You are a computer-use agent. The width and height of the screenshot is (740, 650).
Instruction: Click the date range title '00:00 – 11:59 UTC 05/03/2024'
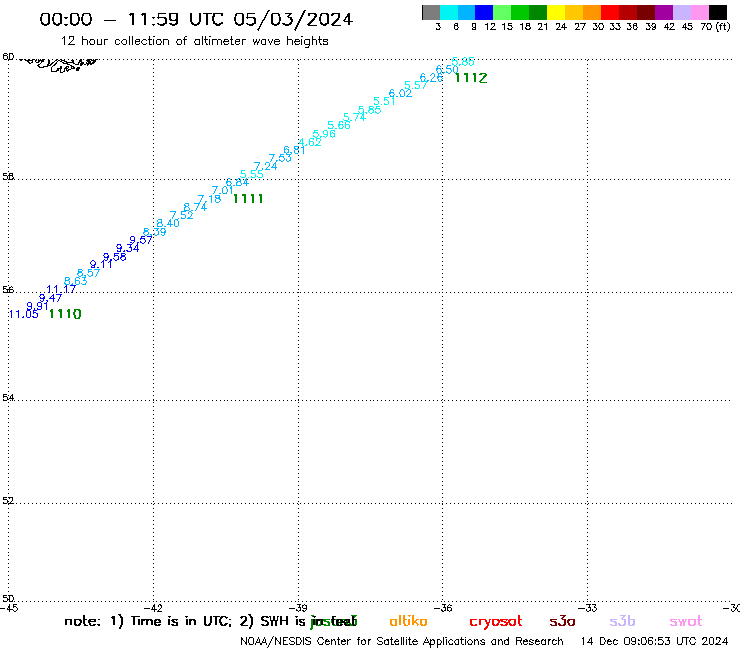coord(196,19)
